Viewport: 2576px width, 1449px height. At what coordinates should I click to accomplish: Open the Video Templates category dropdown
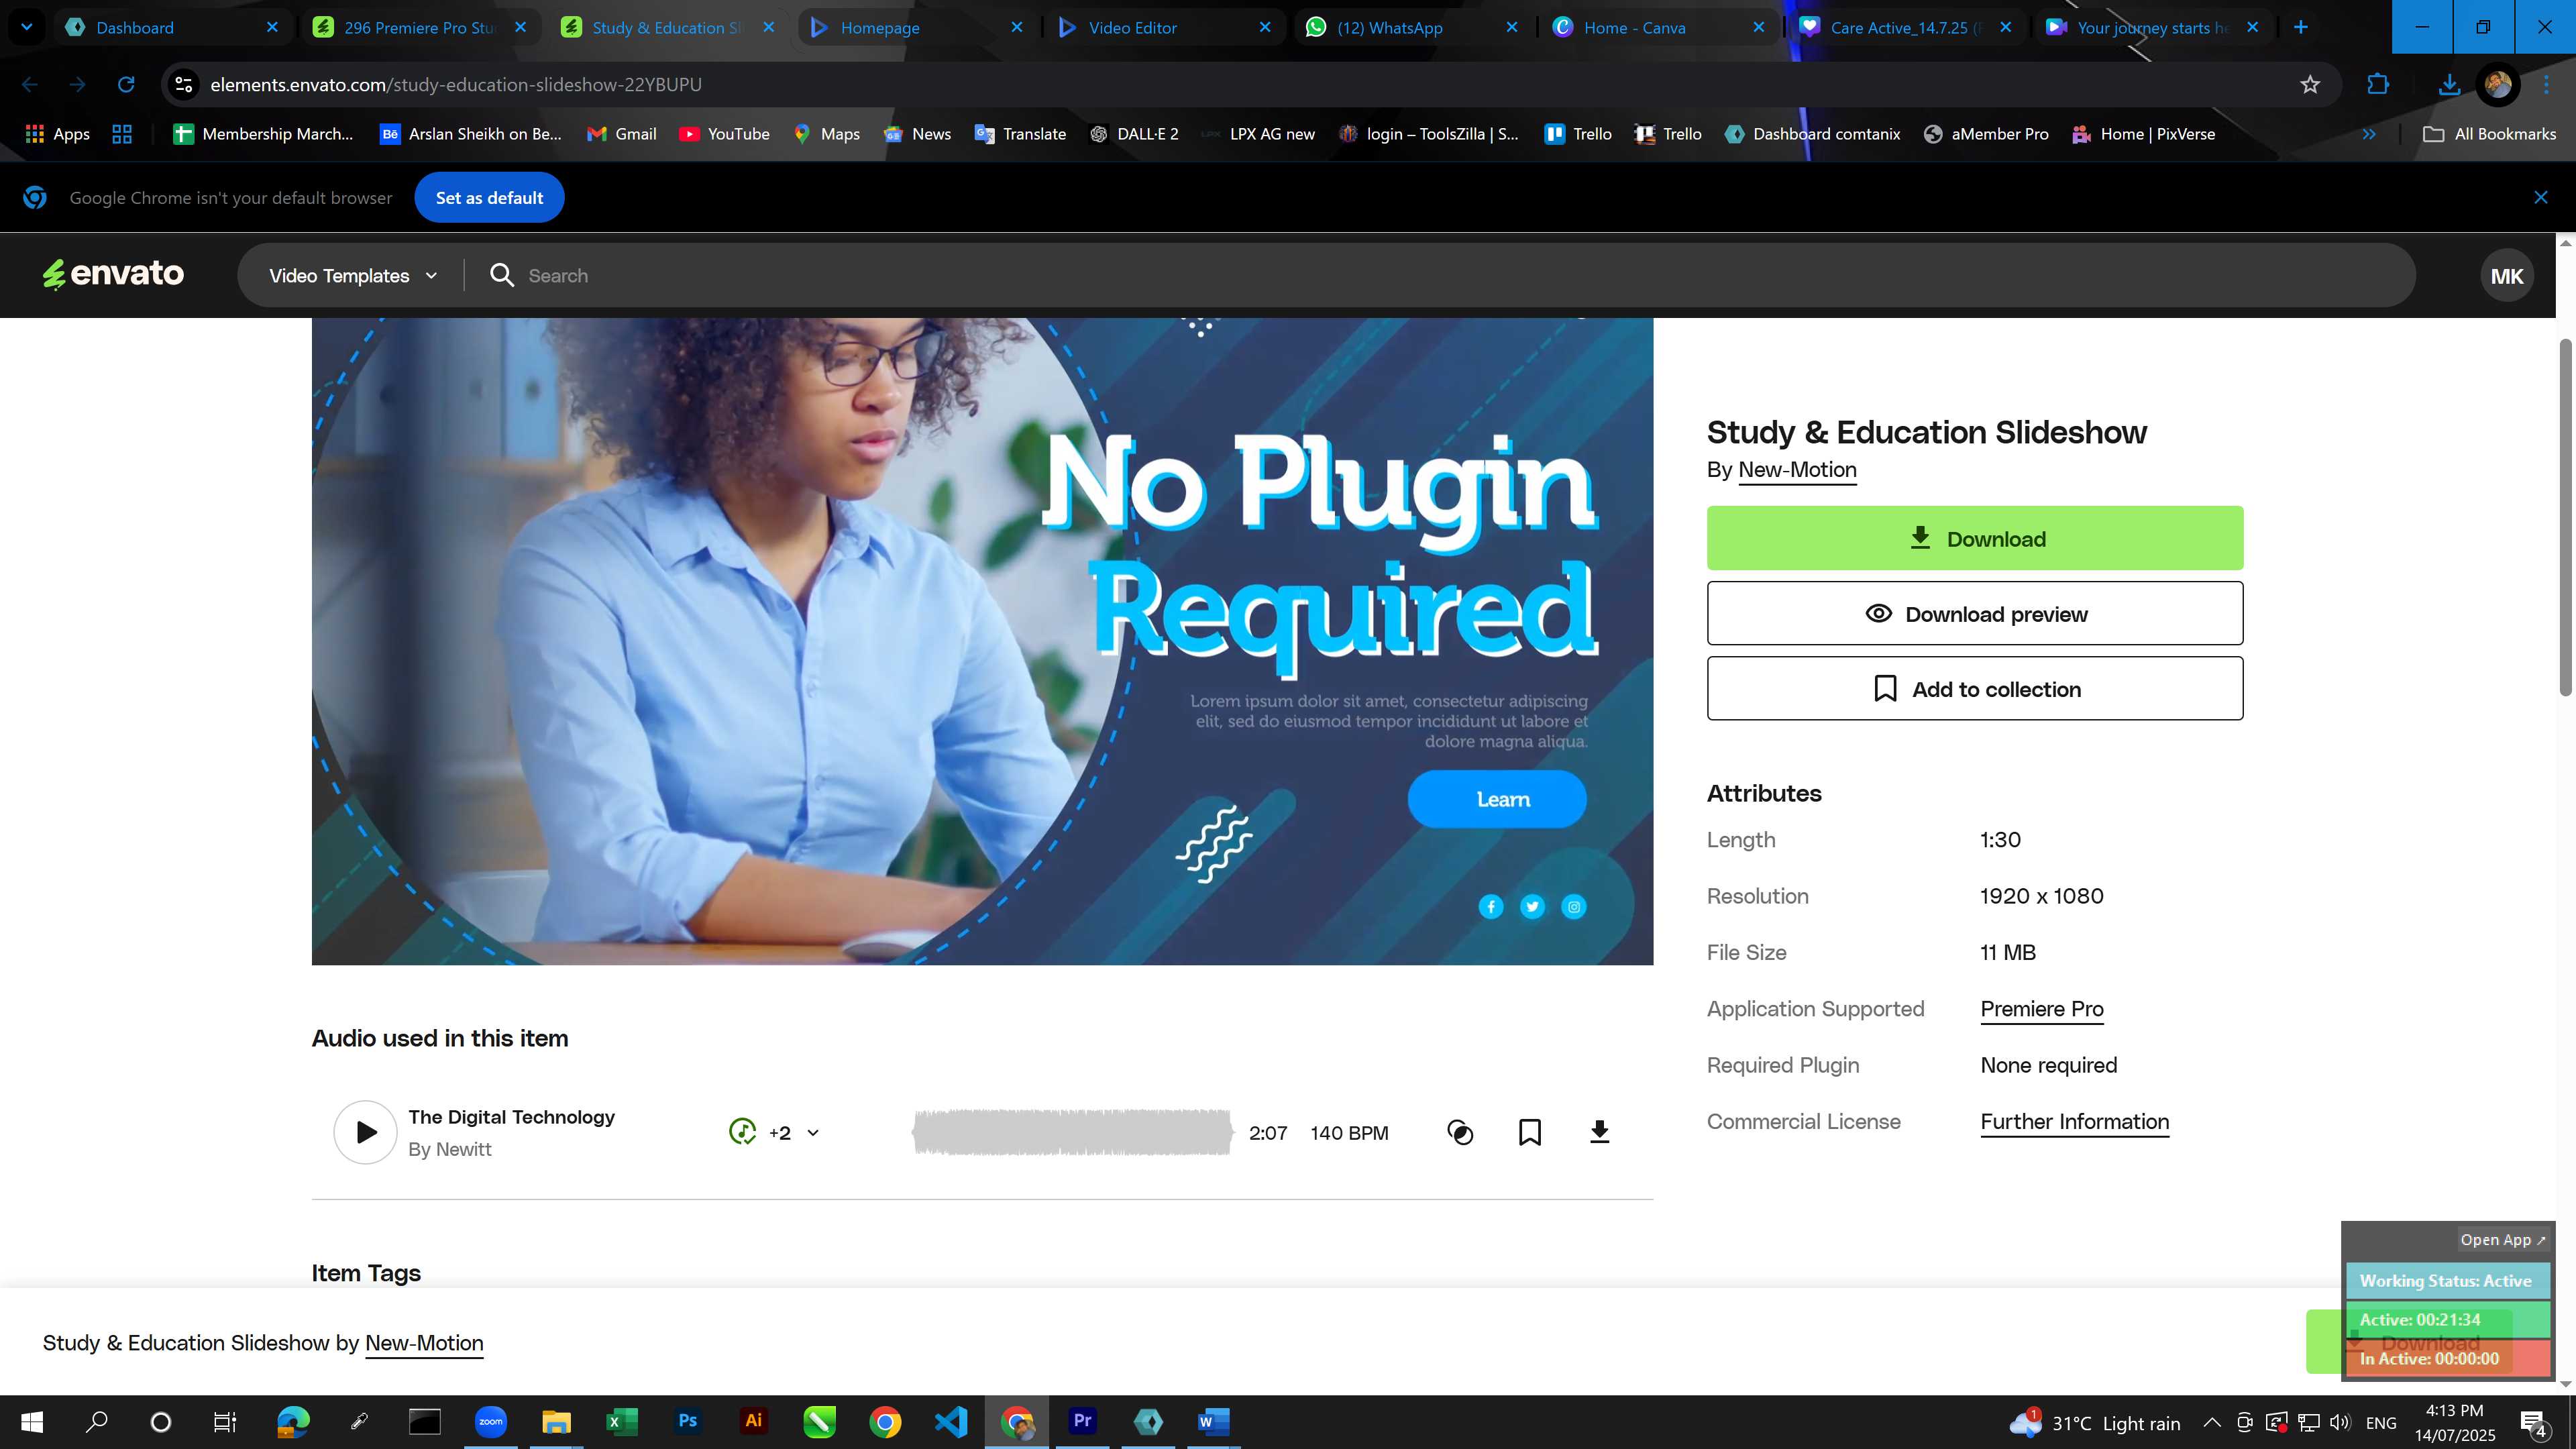click(x=353, y=276)
